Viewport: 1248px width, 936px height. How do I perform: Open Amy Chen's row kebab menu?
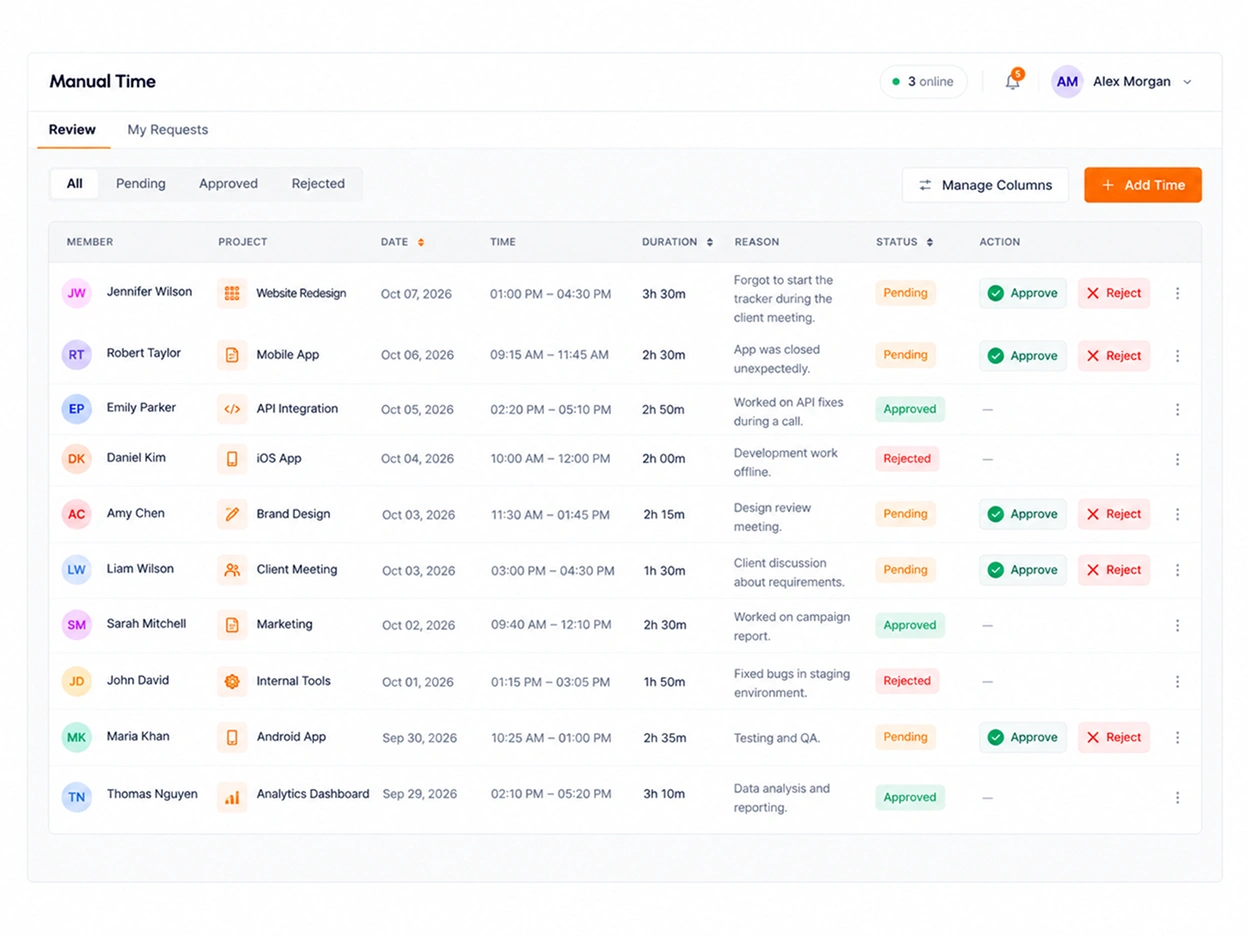pyautogui.click(x=1177, y=514)
